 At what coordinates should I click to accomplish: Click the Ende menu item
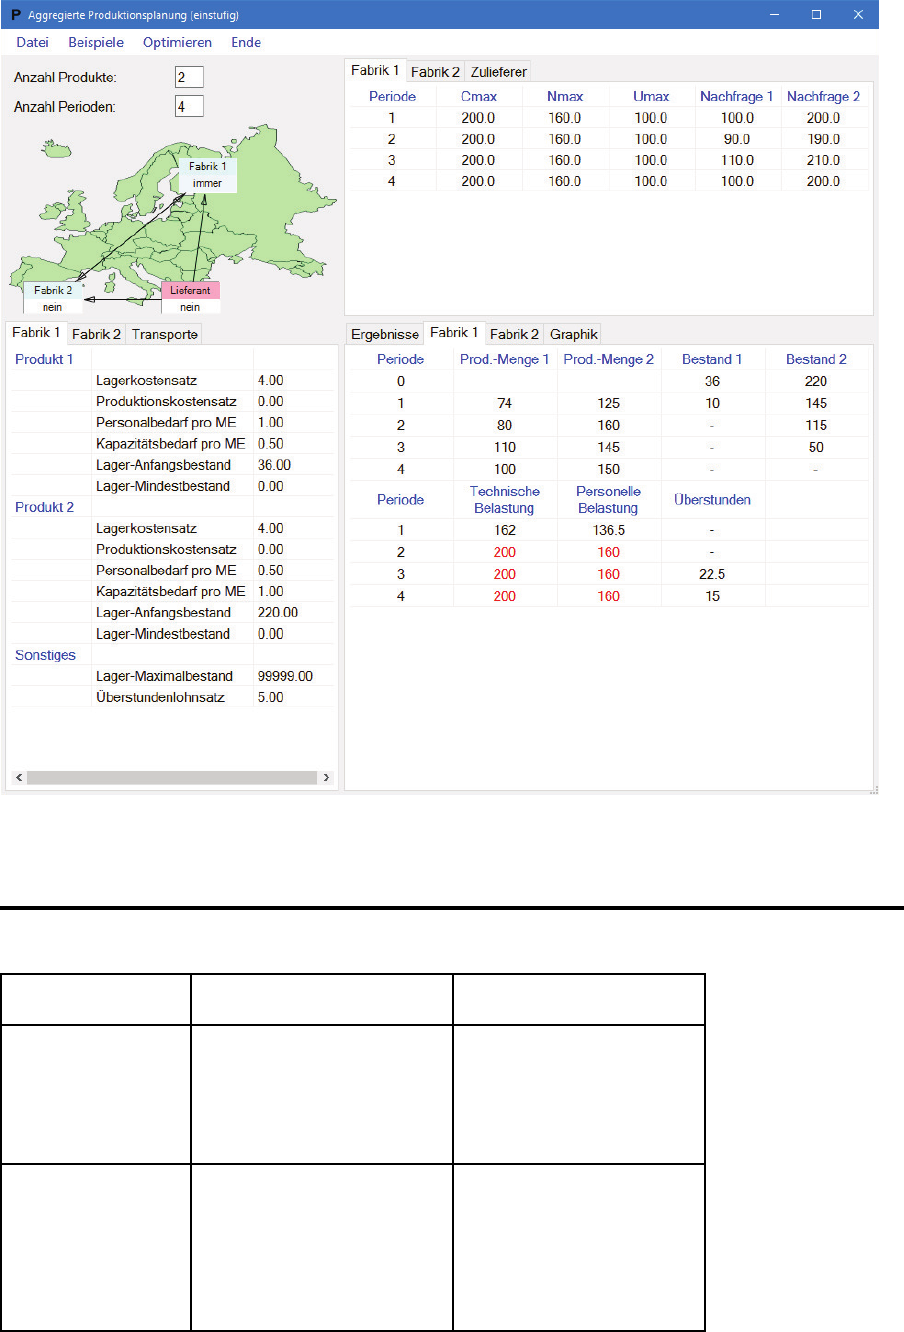pos(246,42)
